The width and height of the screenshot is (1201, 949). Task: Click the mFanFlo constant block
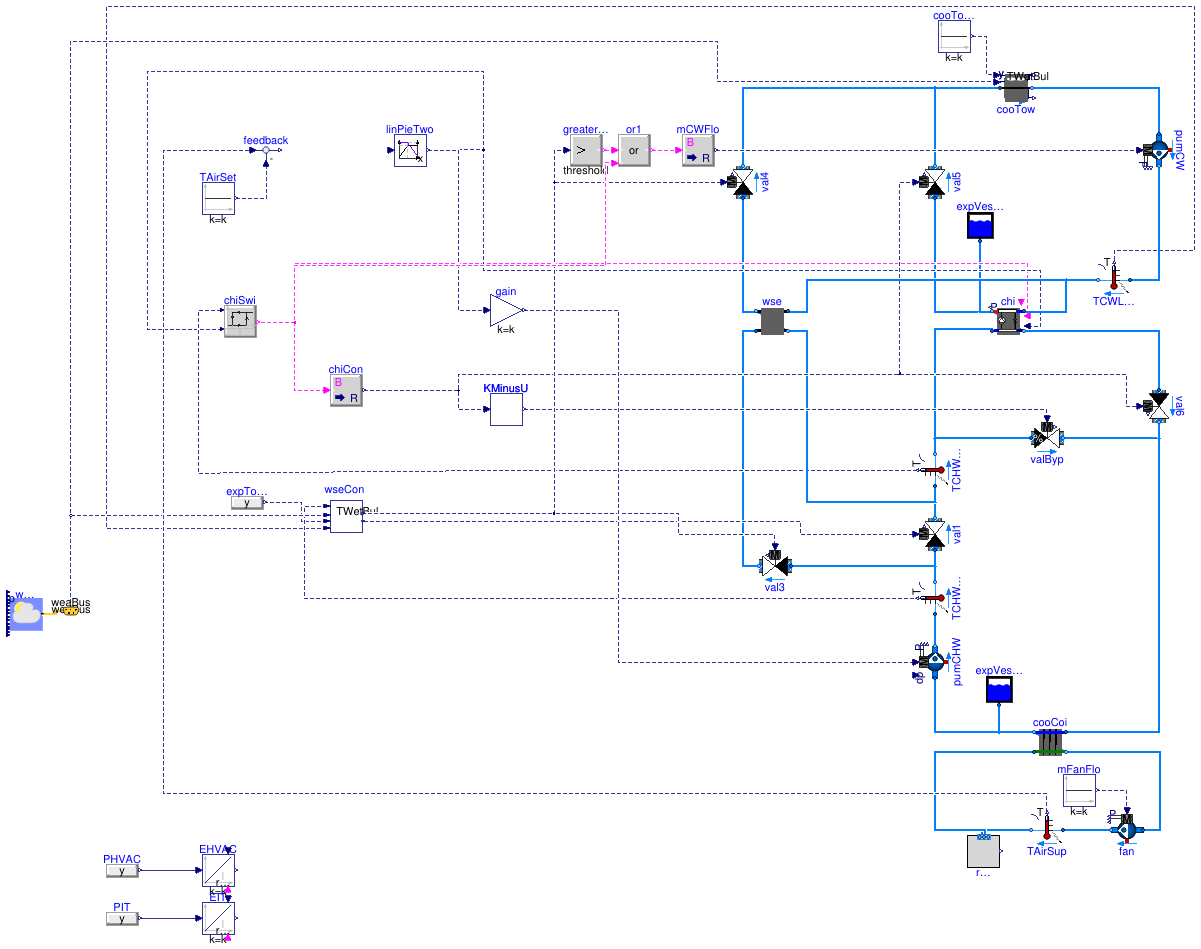pyautogui.click(x=1079, y=791)
